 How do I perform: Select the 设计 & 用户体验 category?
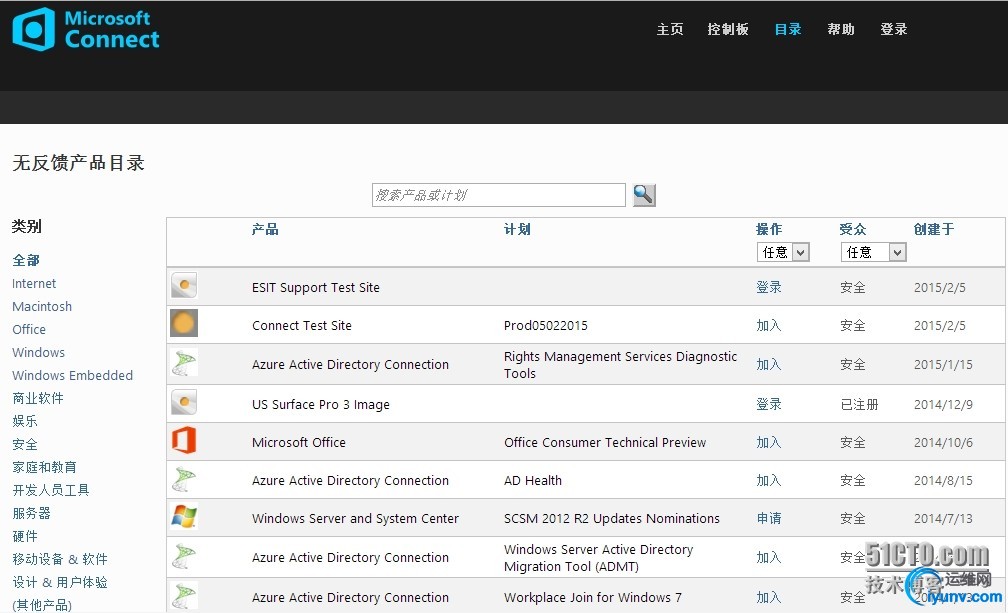click(x=60, y=582)
